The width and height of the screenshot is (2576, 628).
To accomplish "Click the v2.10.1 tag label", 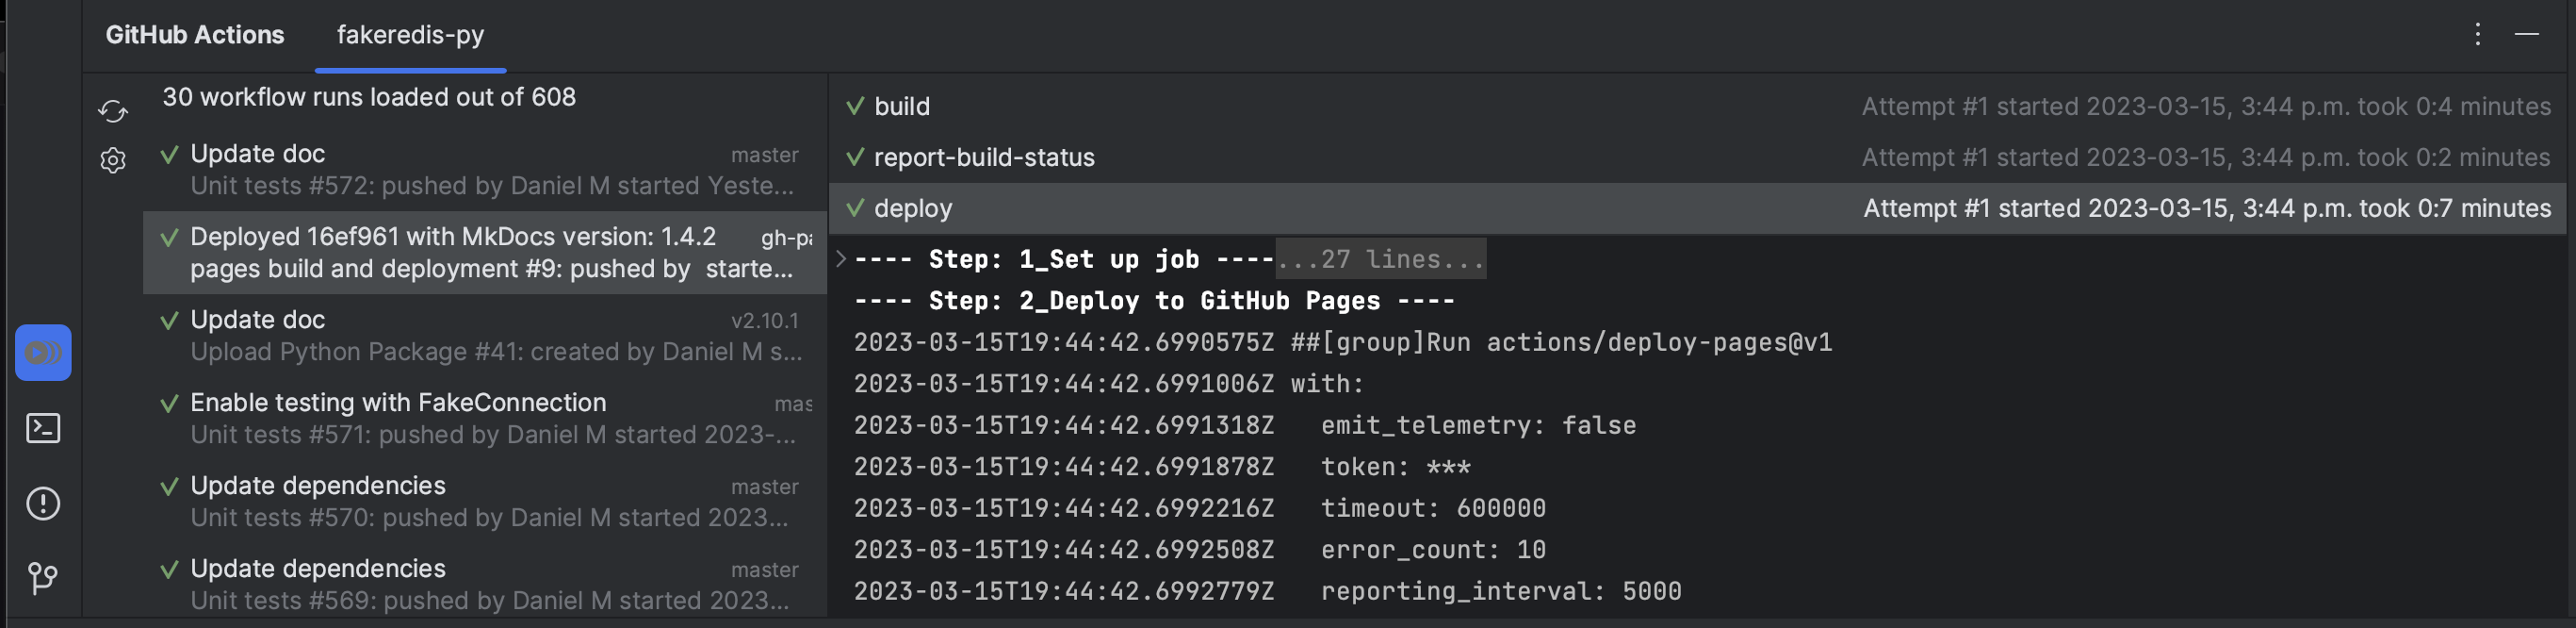I will (x=765, y=321).
